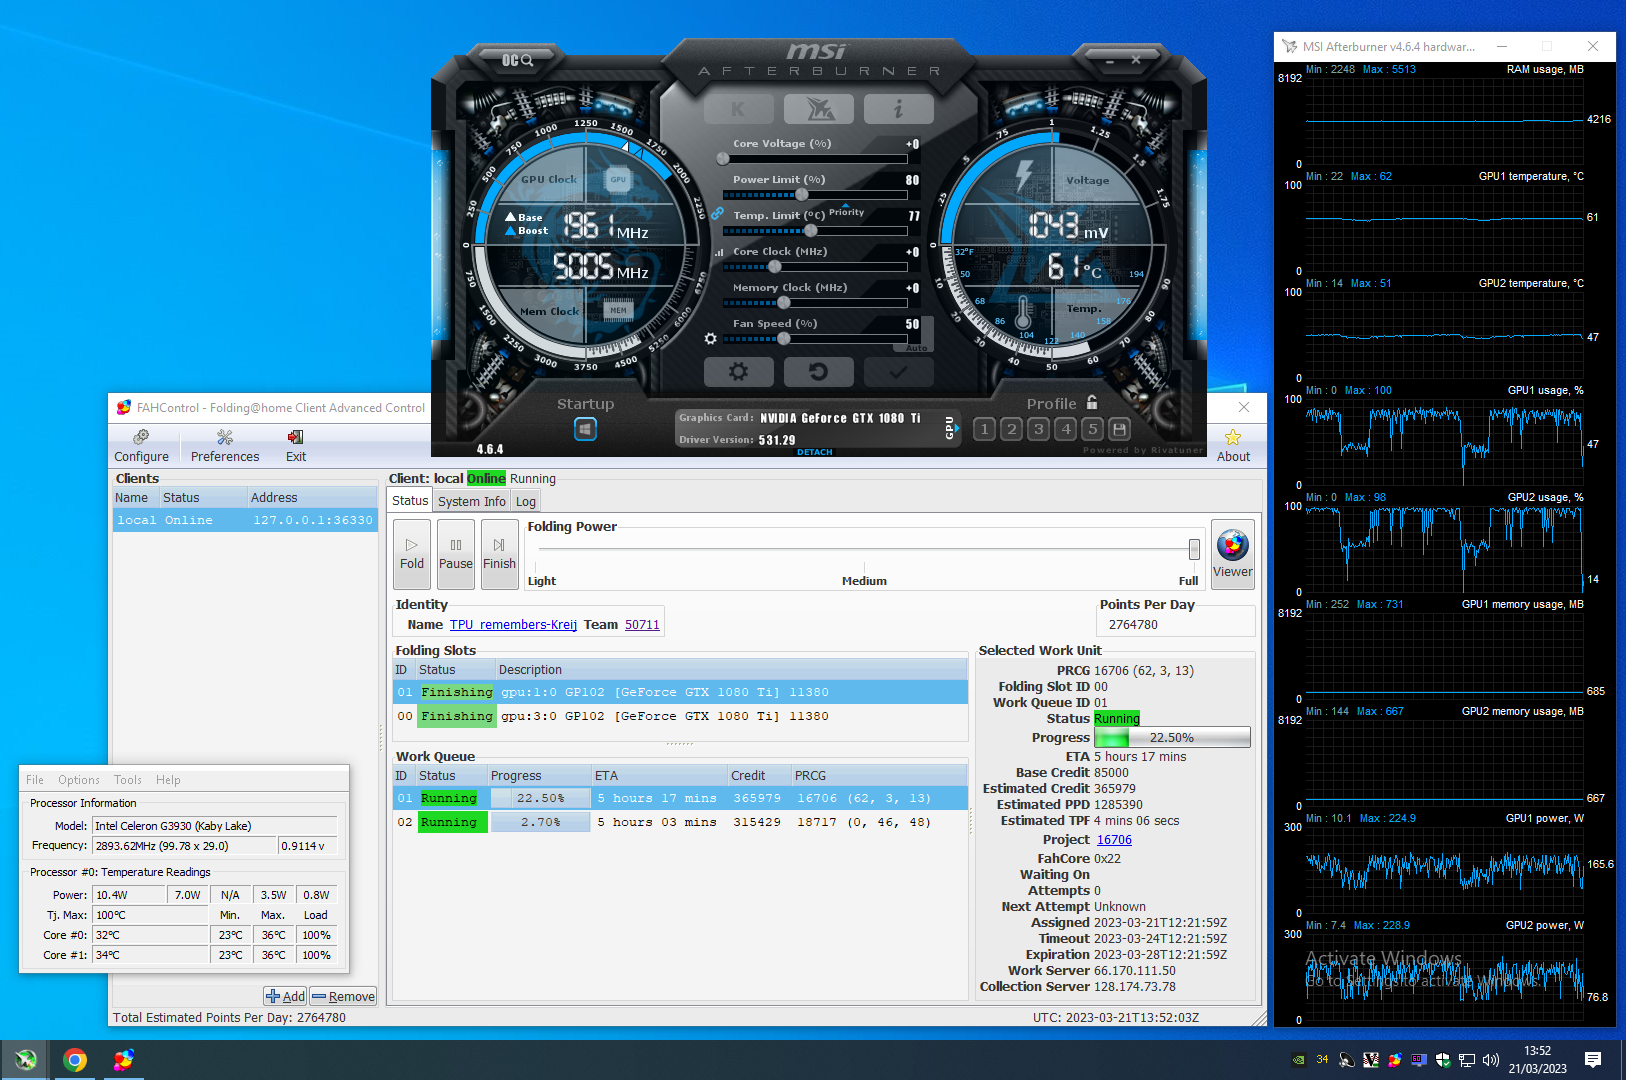
Task: Select Afterburner profile slot 5
Action: [1092, 429]
